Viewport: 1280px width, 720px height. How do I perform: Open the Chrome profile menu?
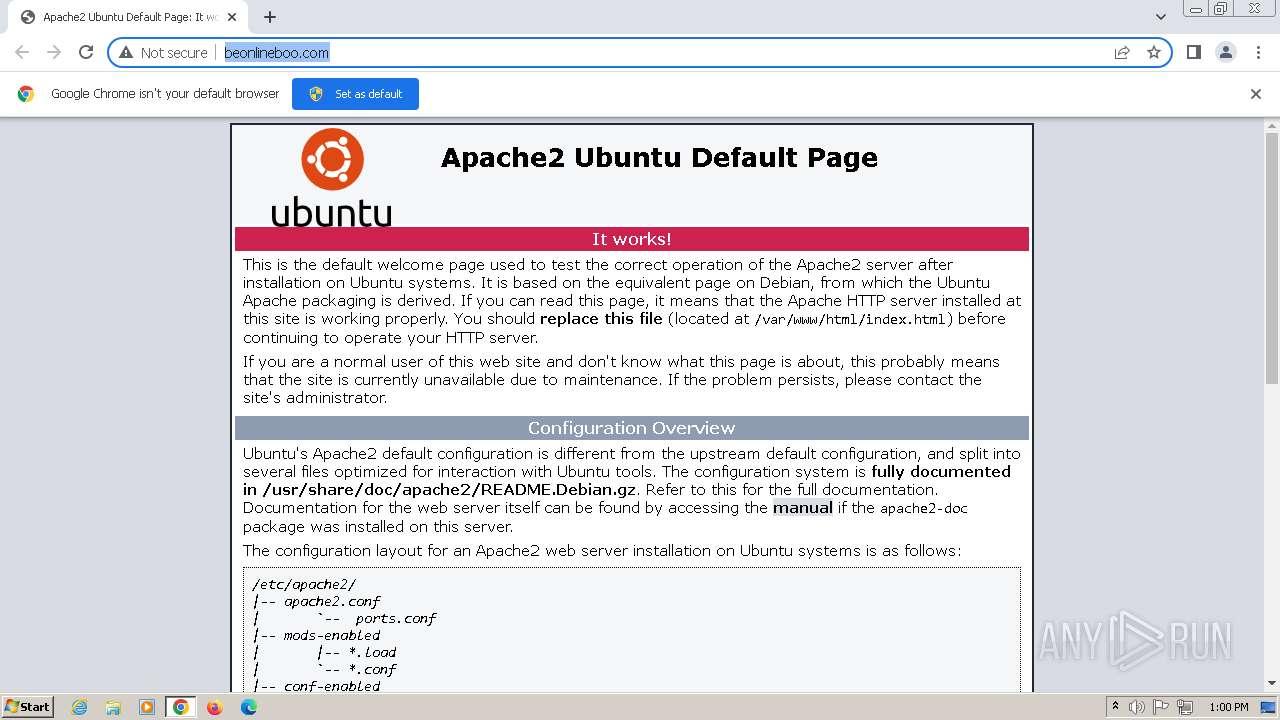[1225, 52]
